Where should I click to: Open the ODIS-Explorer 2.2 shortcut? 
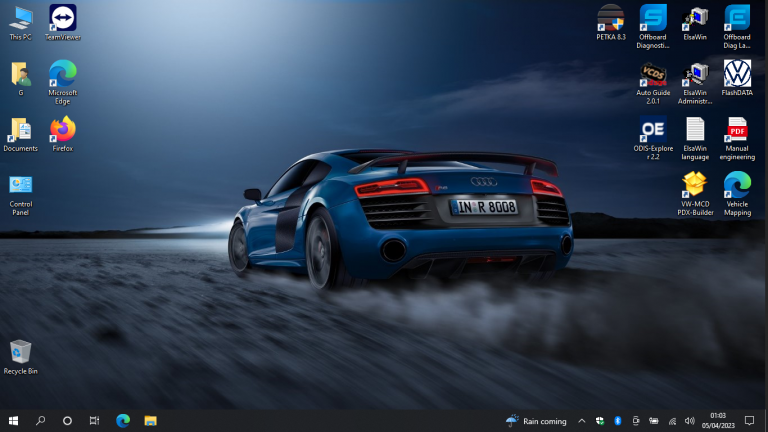tap(653, 130)
